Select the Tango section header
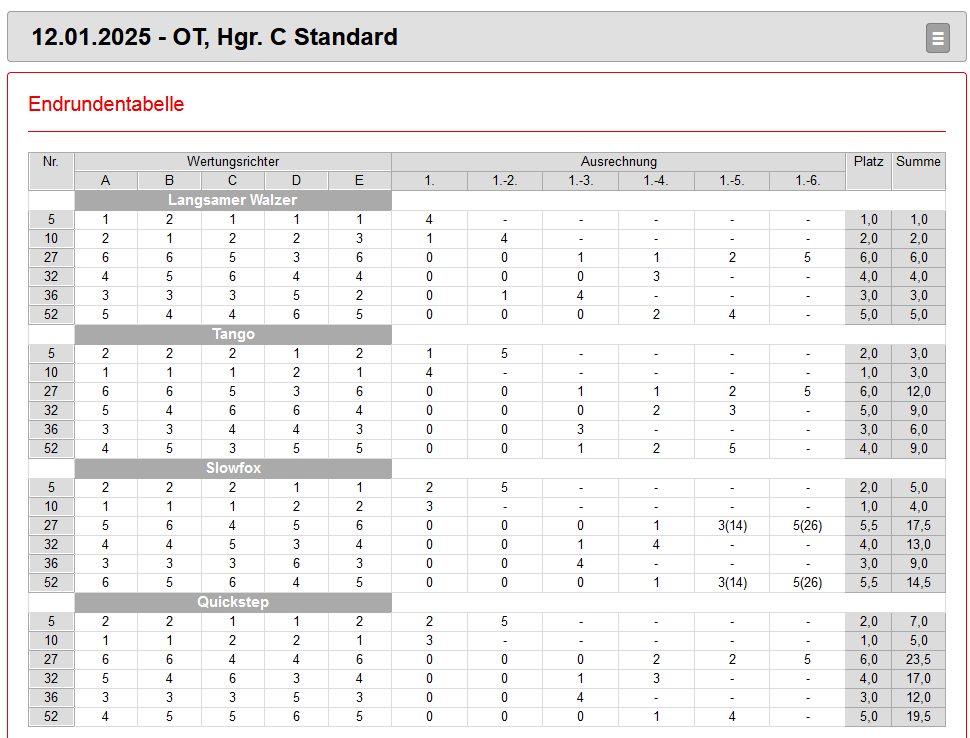The image size is (970, 738). click(x=232, y=334)
